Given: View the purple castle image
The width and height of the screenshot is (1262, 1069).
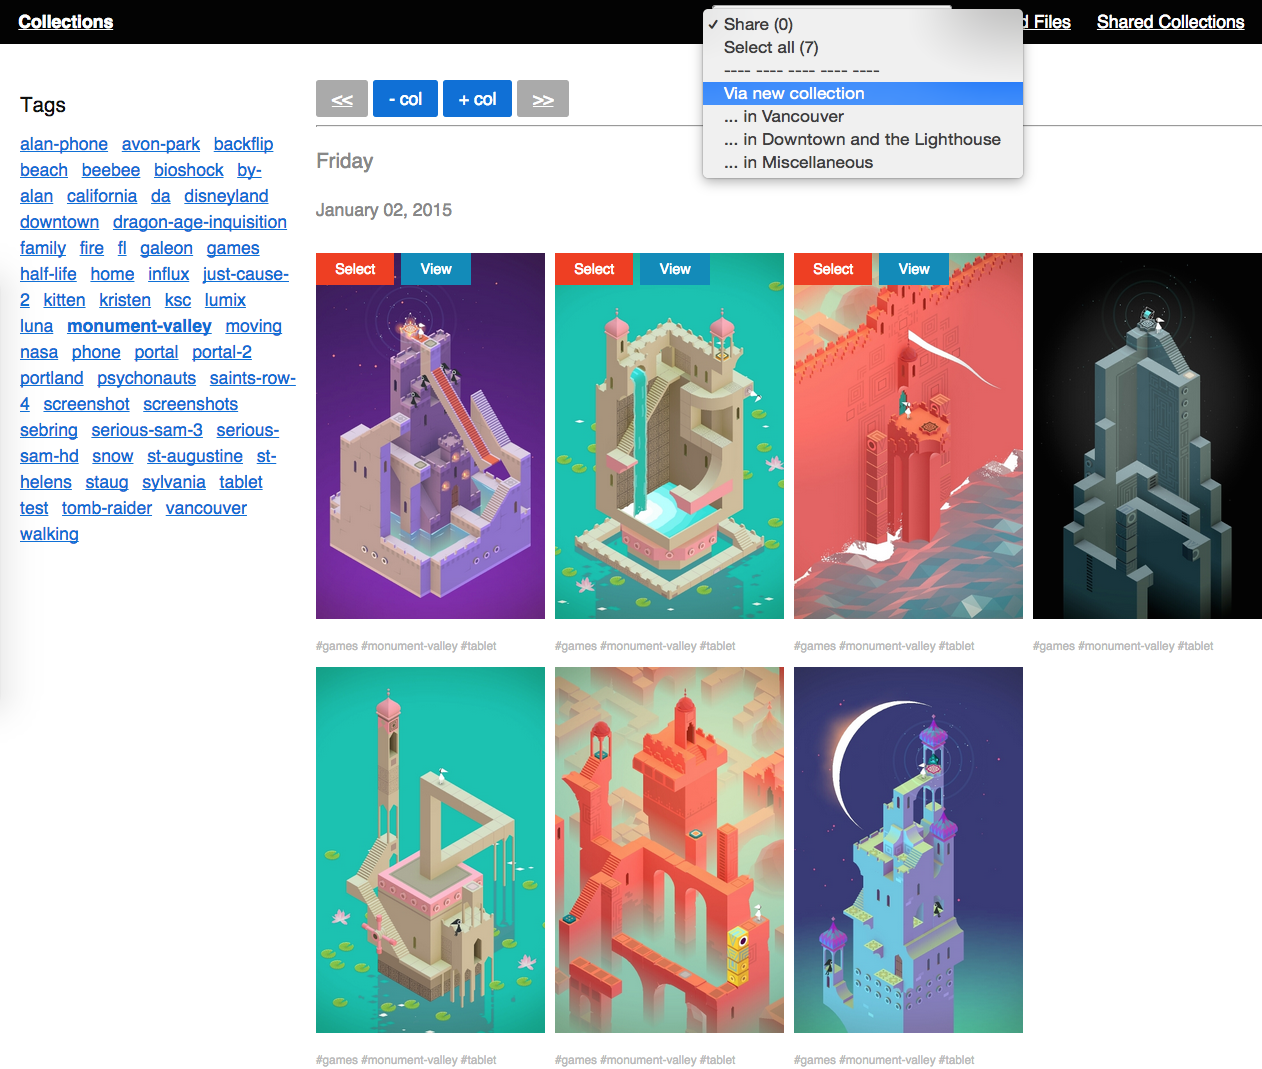Looking at the screenshot, I should [436, 269].
